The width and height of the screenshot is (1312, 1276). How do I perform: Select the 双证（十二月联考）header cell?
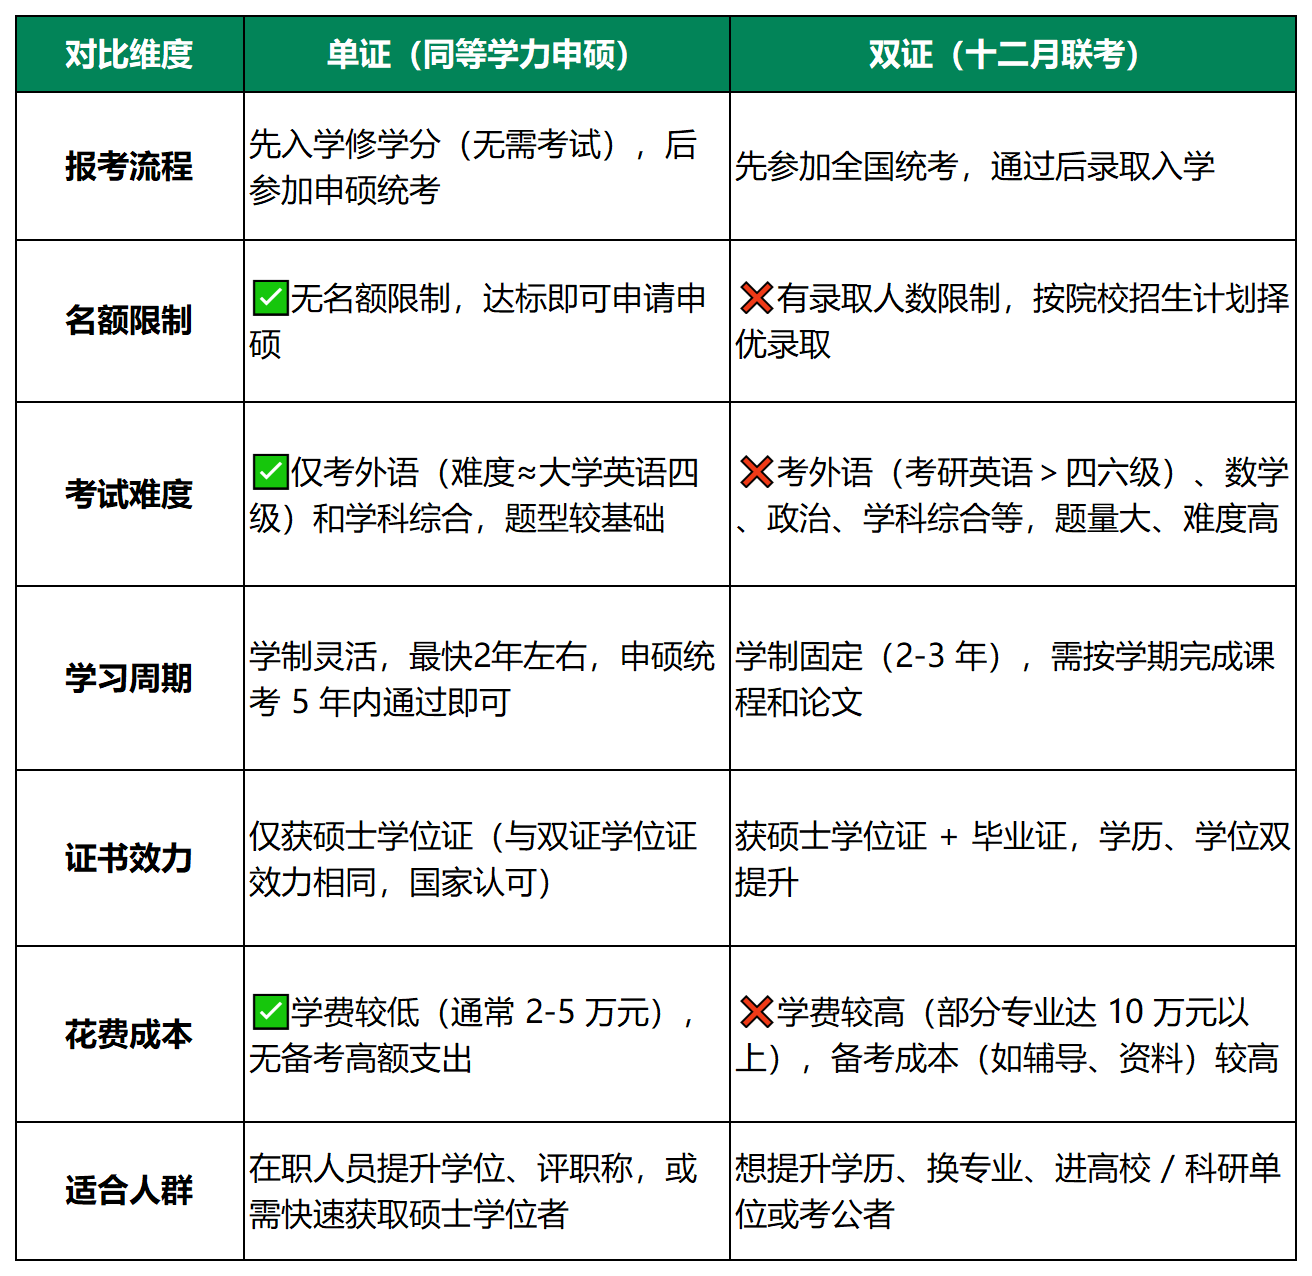click(1013, 54)
